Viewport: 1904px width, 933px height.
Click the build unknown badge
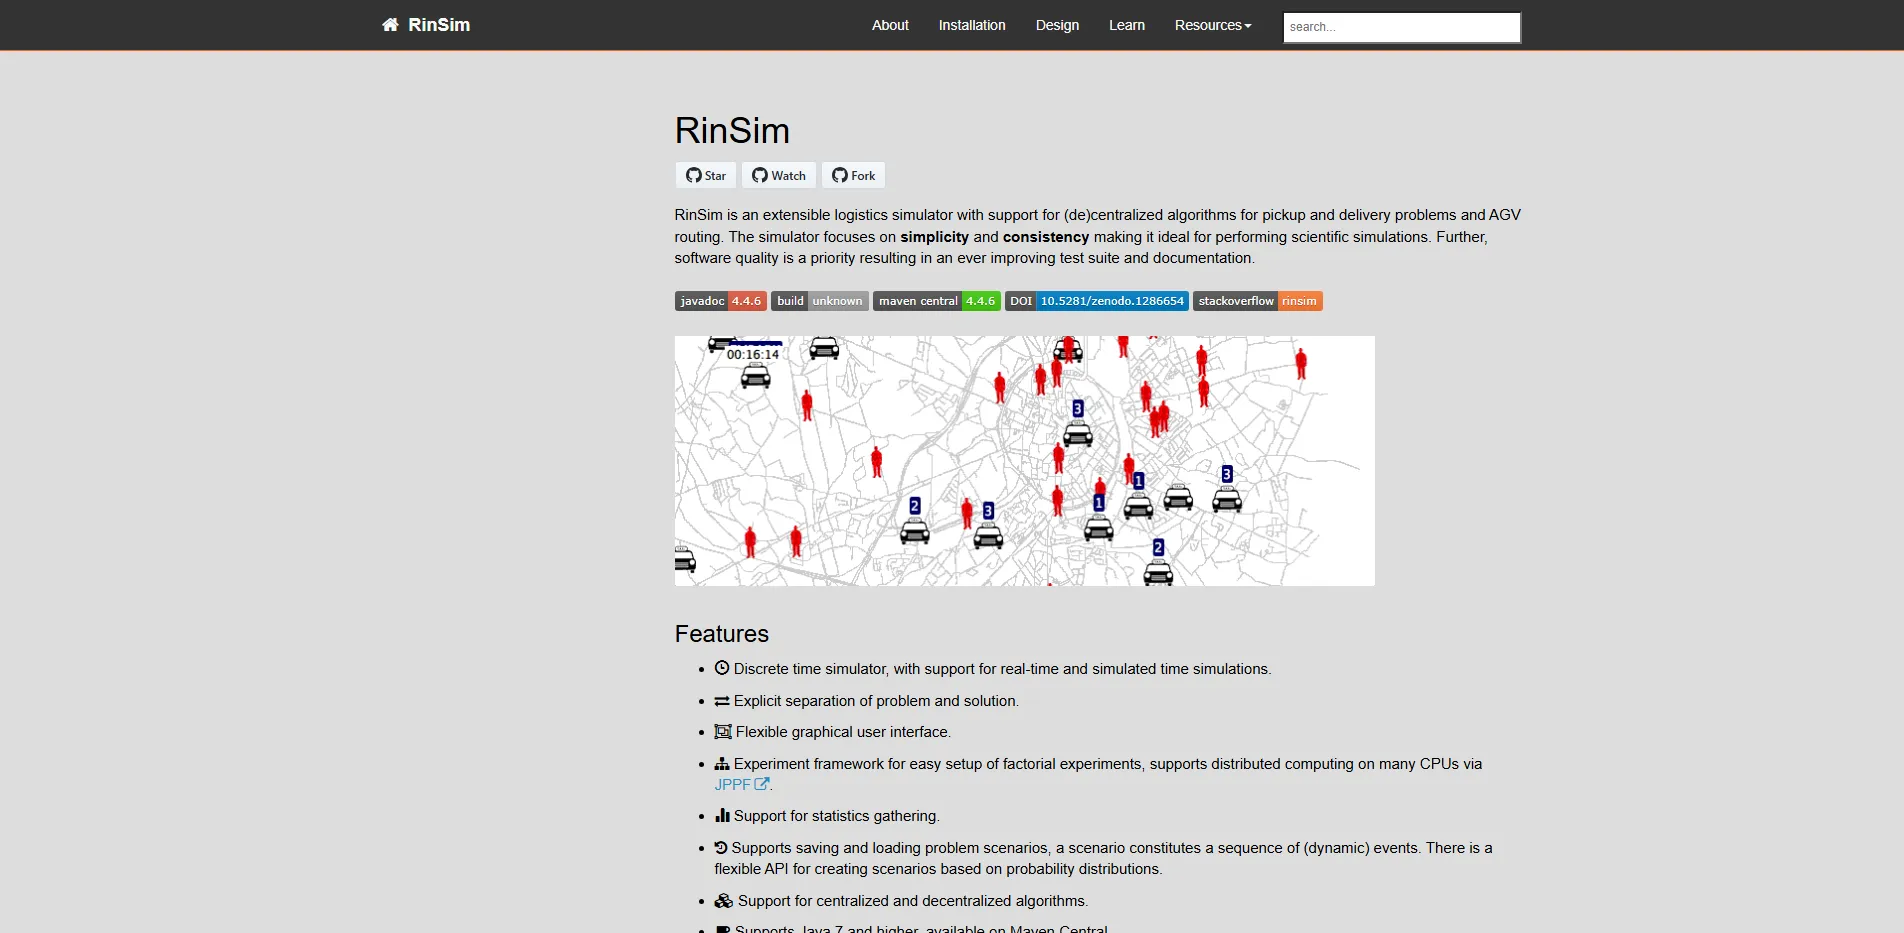click(x=820, y=301)
